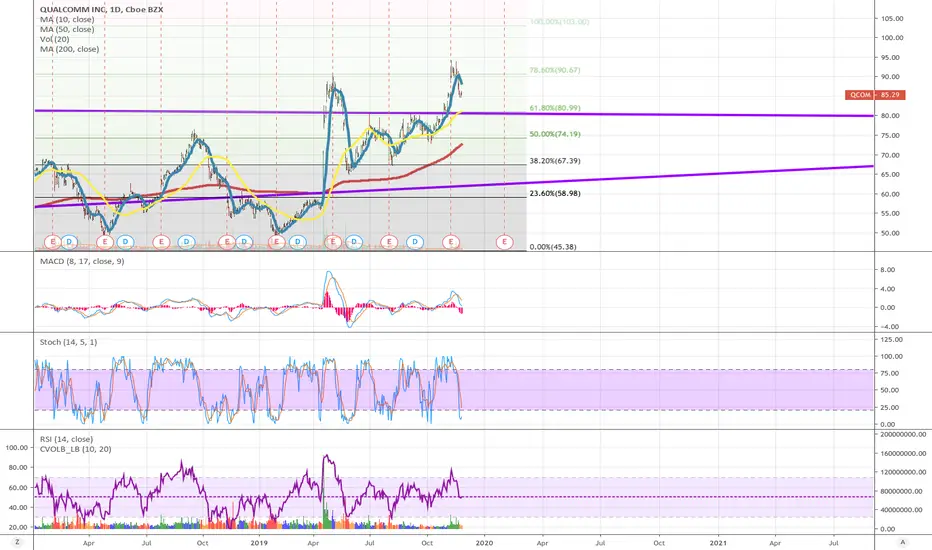
Task: Click the 23.60%(58.98) Fibonacci level label
Action: 555,193
